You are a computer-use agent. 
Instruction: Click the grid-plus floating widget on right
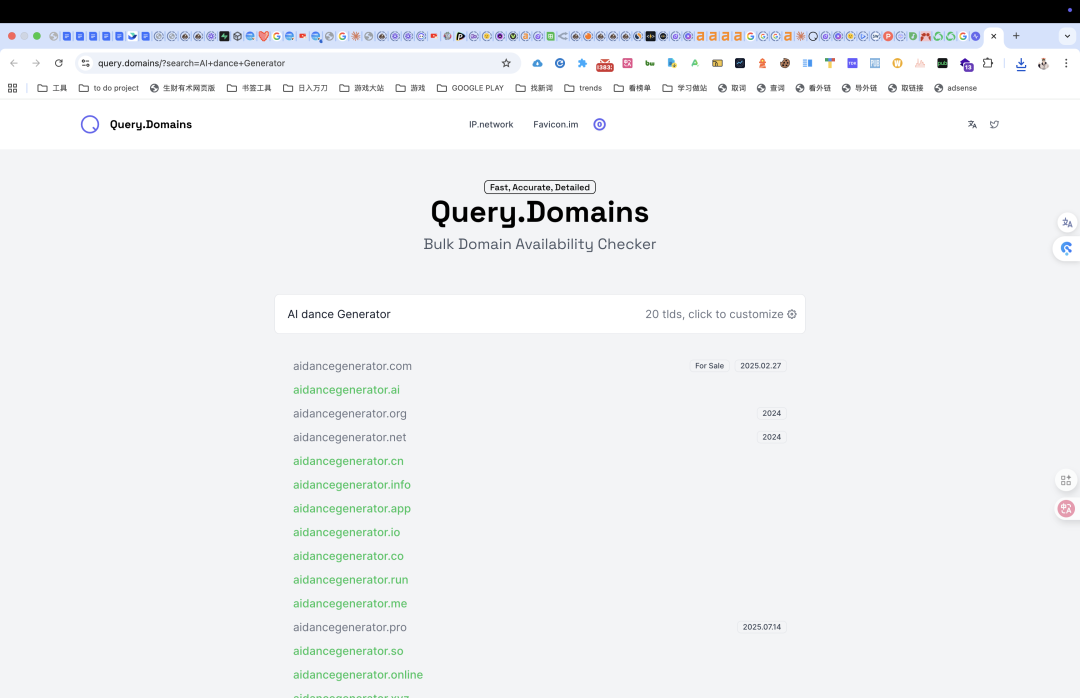pyautogui.click(x=1066, y=480)
